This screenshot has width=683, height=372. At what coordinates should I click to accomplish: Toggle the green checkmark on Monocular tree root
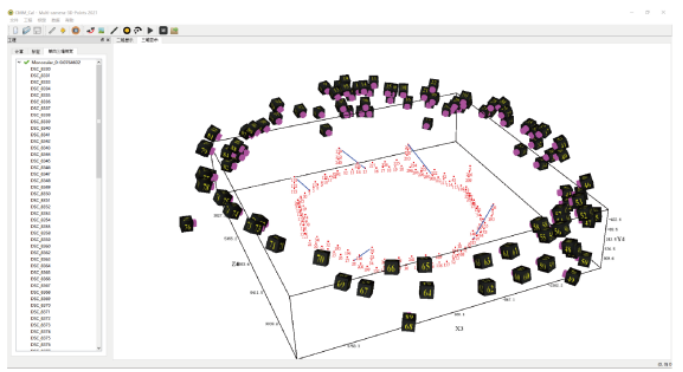(27, 62)
